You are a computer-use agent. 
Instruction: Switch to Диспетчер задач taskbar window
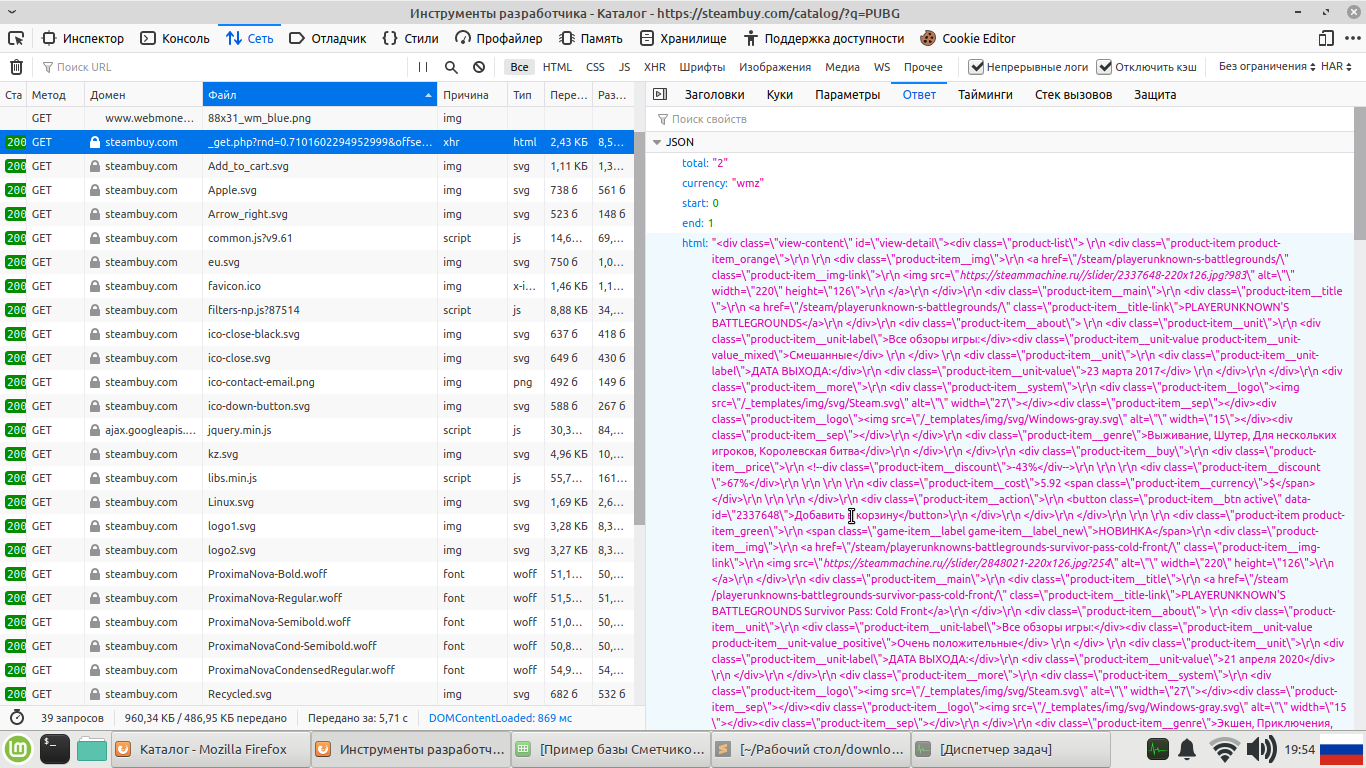(x=1010, y=749)
